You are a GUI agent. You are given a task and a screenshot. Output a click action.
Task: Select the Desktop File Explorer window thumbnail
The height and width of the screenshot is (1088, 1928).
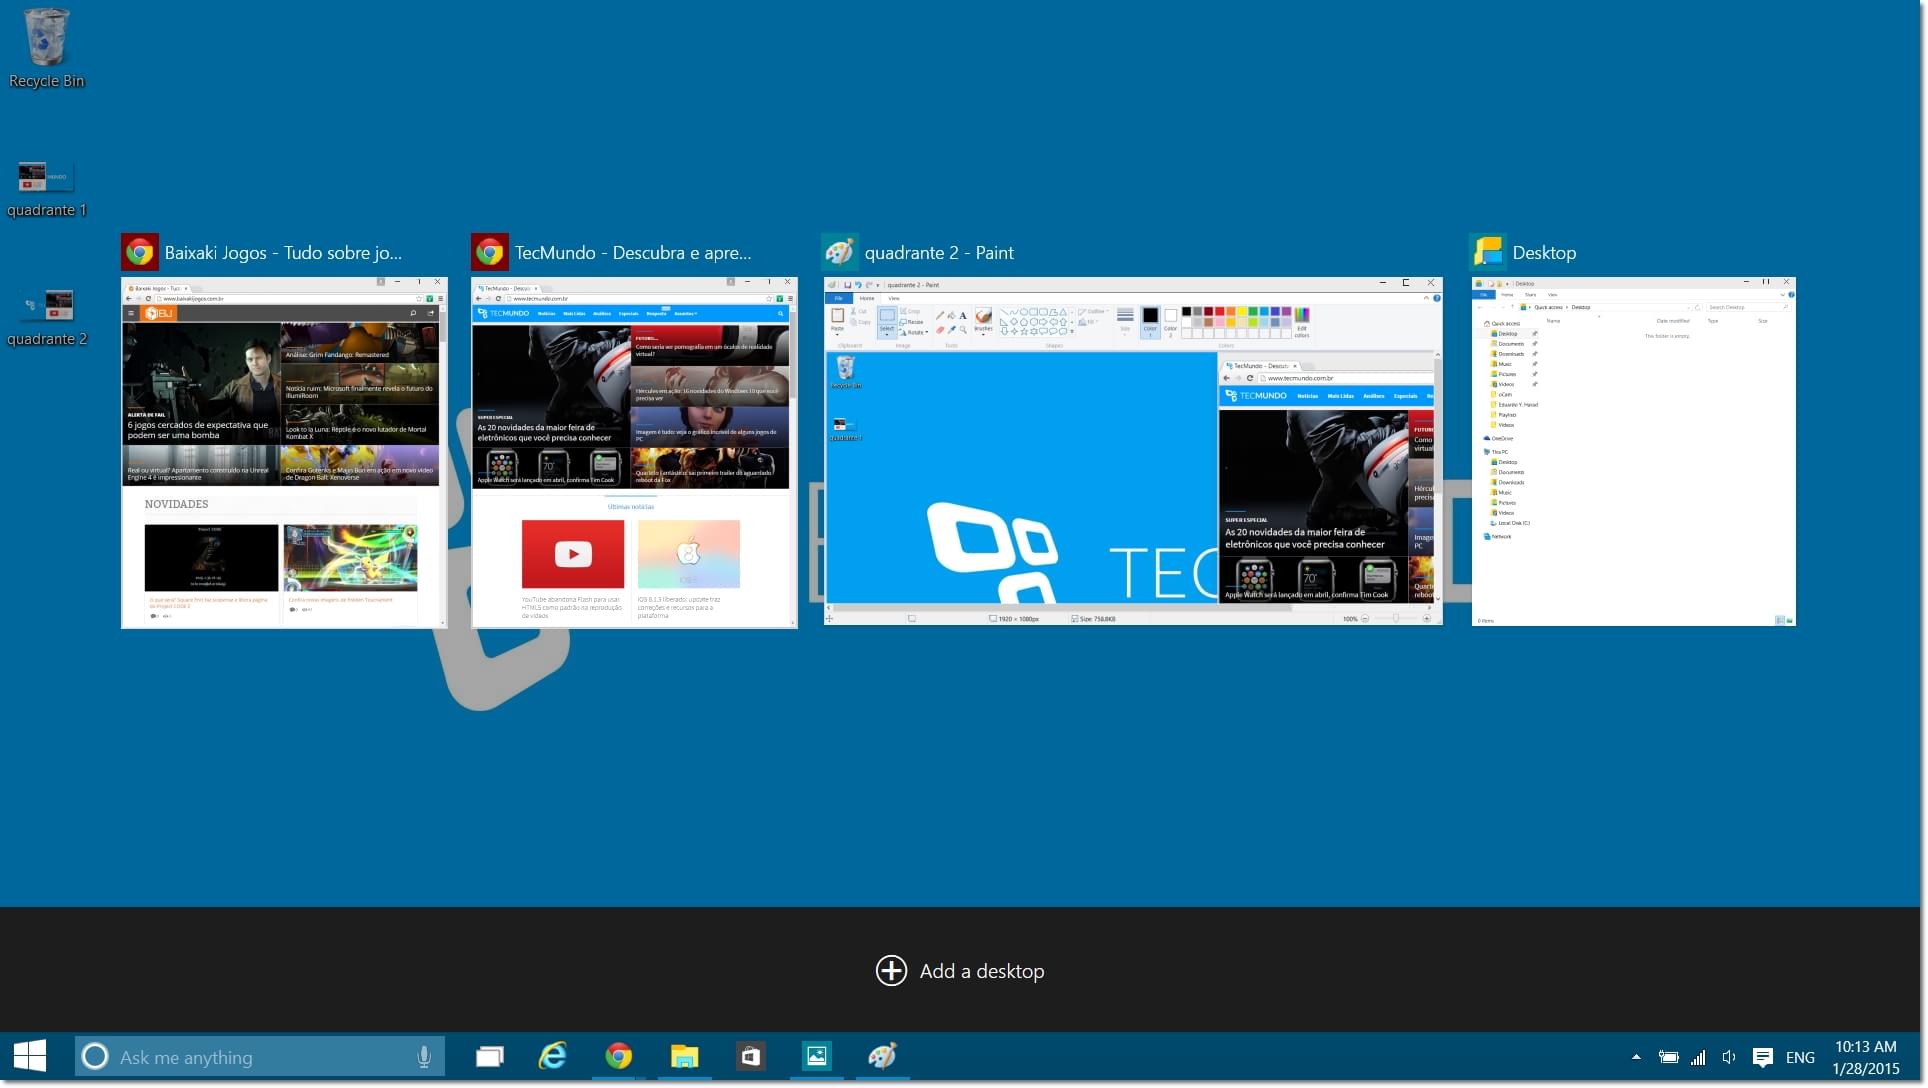(1633, 452)
